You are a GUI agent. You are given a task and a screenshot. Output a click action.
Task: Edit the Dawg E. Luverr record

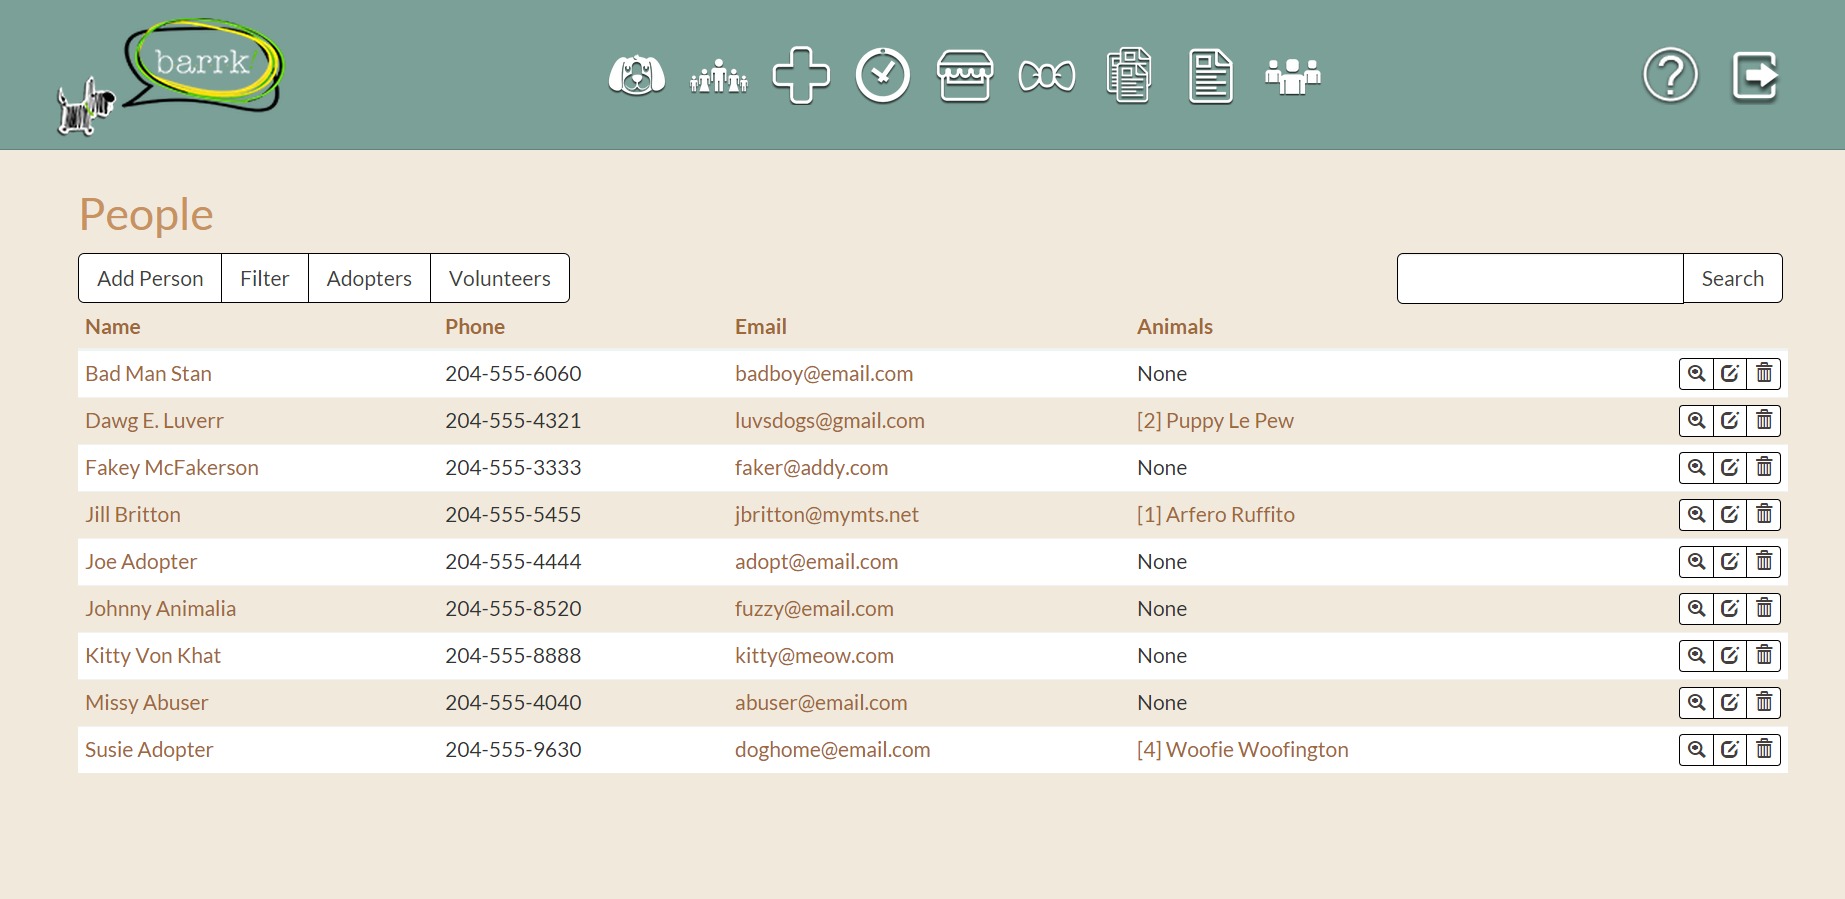1730,421
